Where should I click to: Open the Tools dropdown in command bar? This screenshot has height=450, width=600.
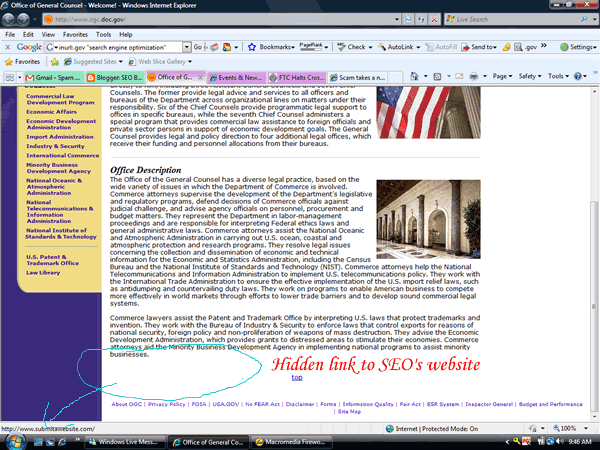pos(558,76)
